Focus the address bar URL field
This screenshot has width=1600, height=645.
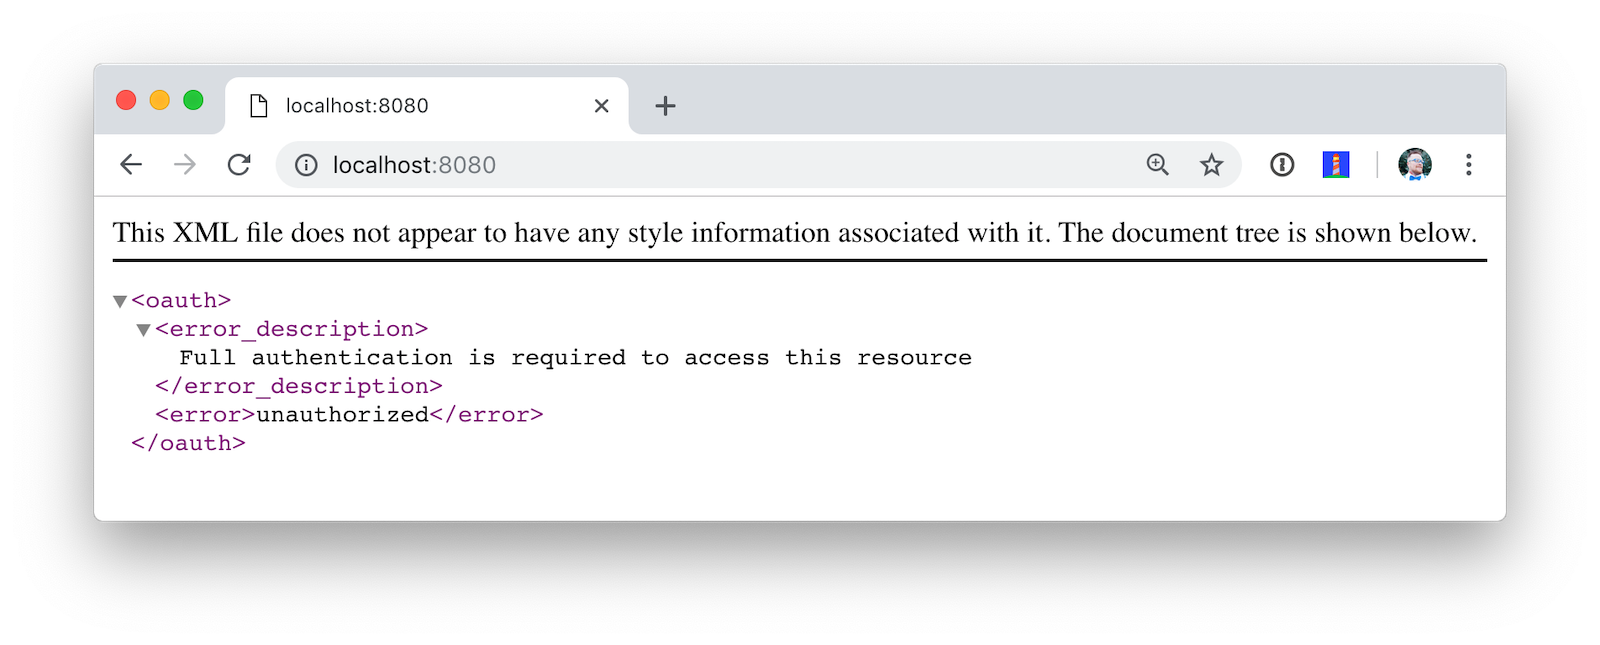[700, 165]
